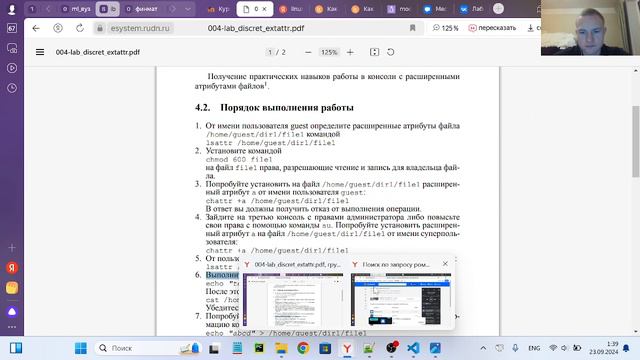Switch to the Кур tab
640x360 pixels.
click(218, 9)
